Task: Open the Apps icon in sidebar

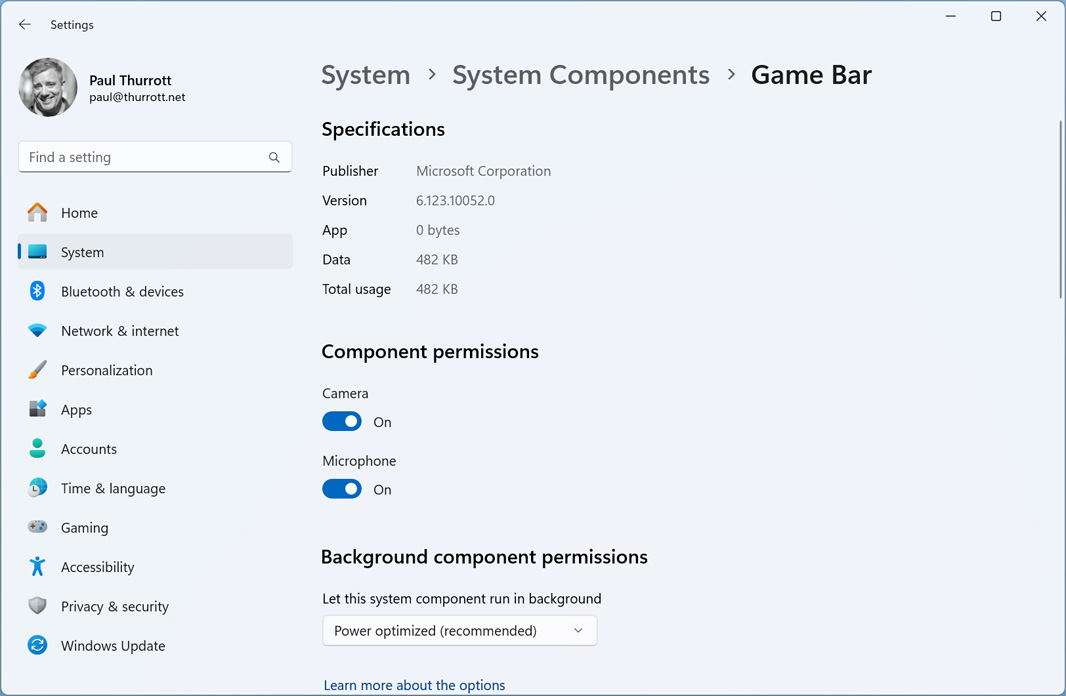Action: (37, 409)
